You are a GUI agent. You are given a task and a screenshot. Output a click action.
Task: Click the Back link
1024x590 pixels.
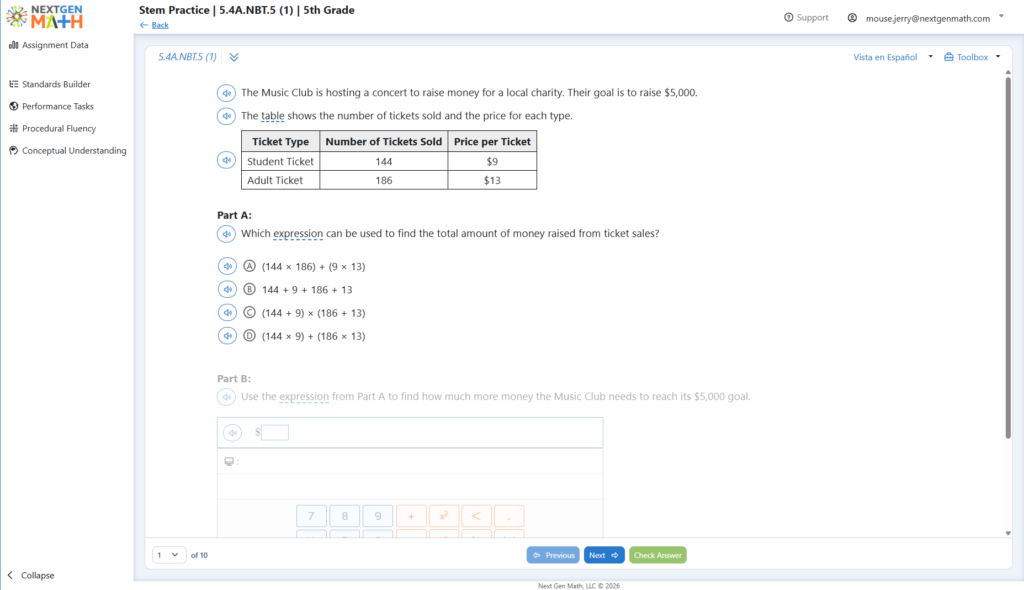click(160, 25)
